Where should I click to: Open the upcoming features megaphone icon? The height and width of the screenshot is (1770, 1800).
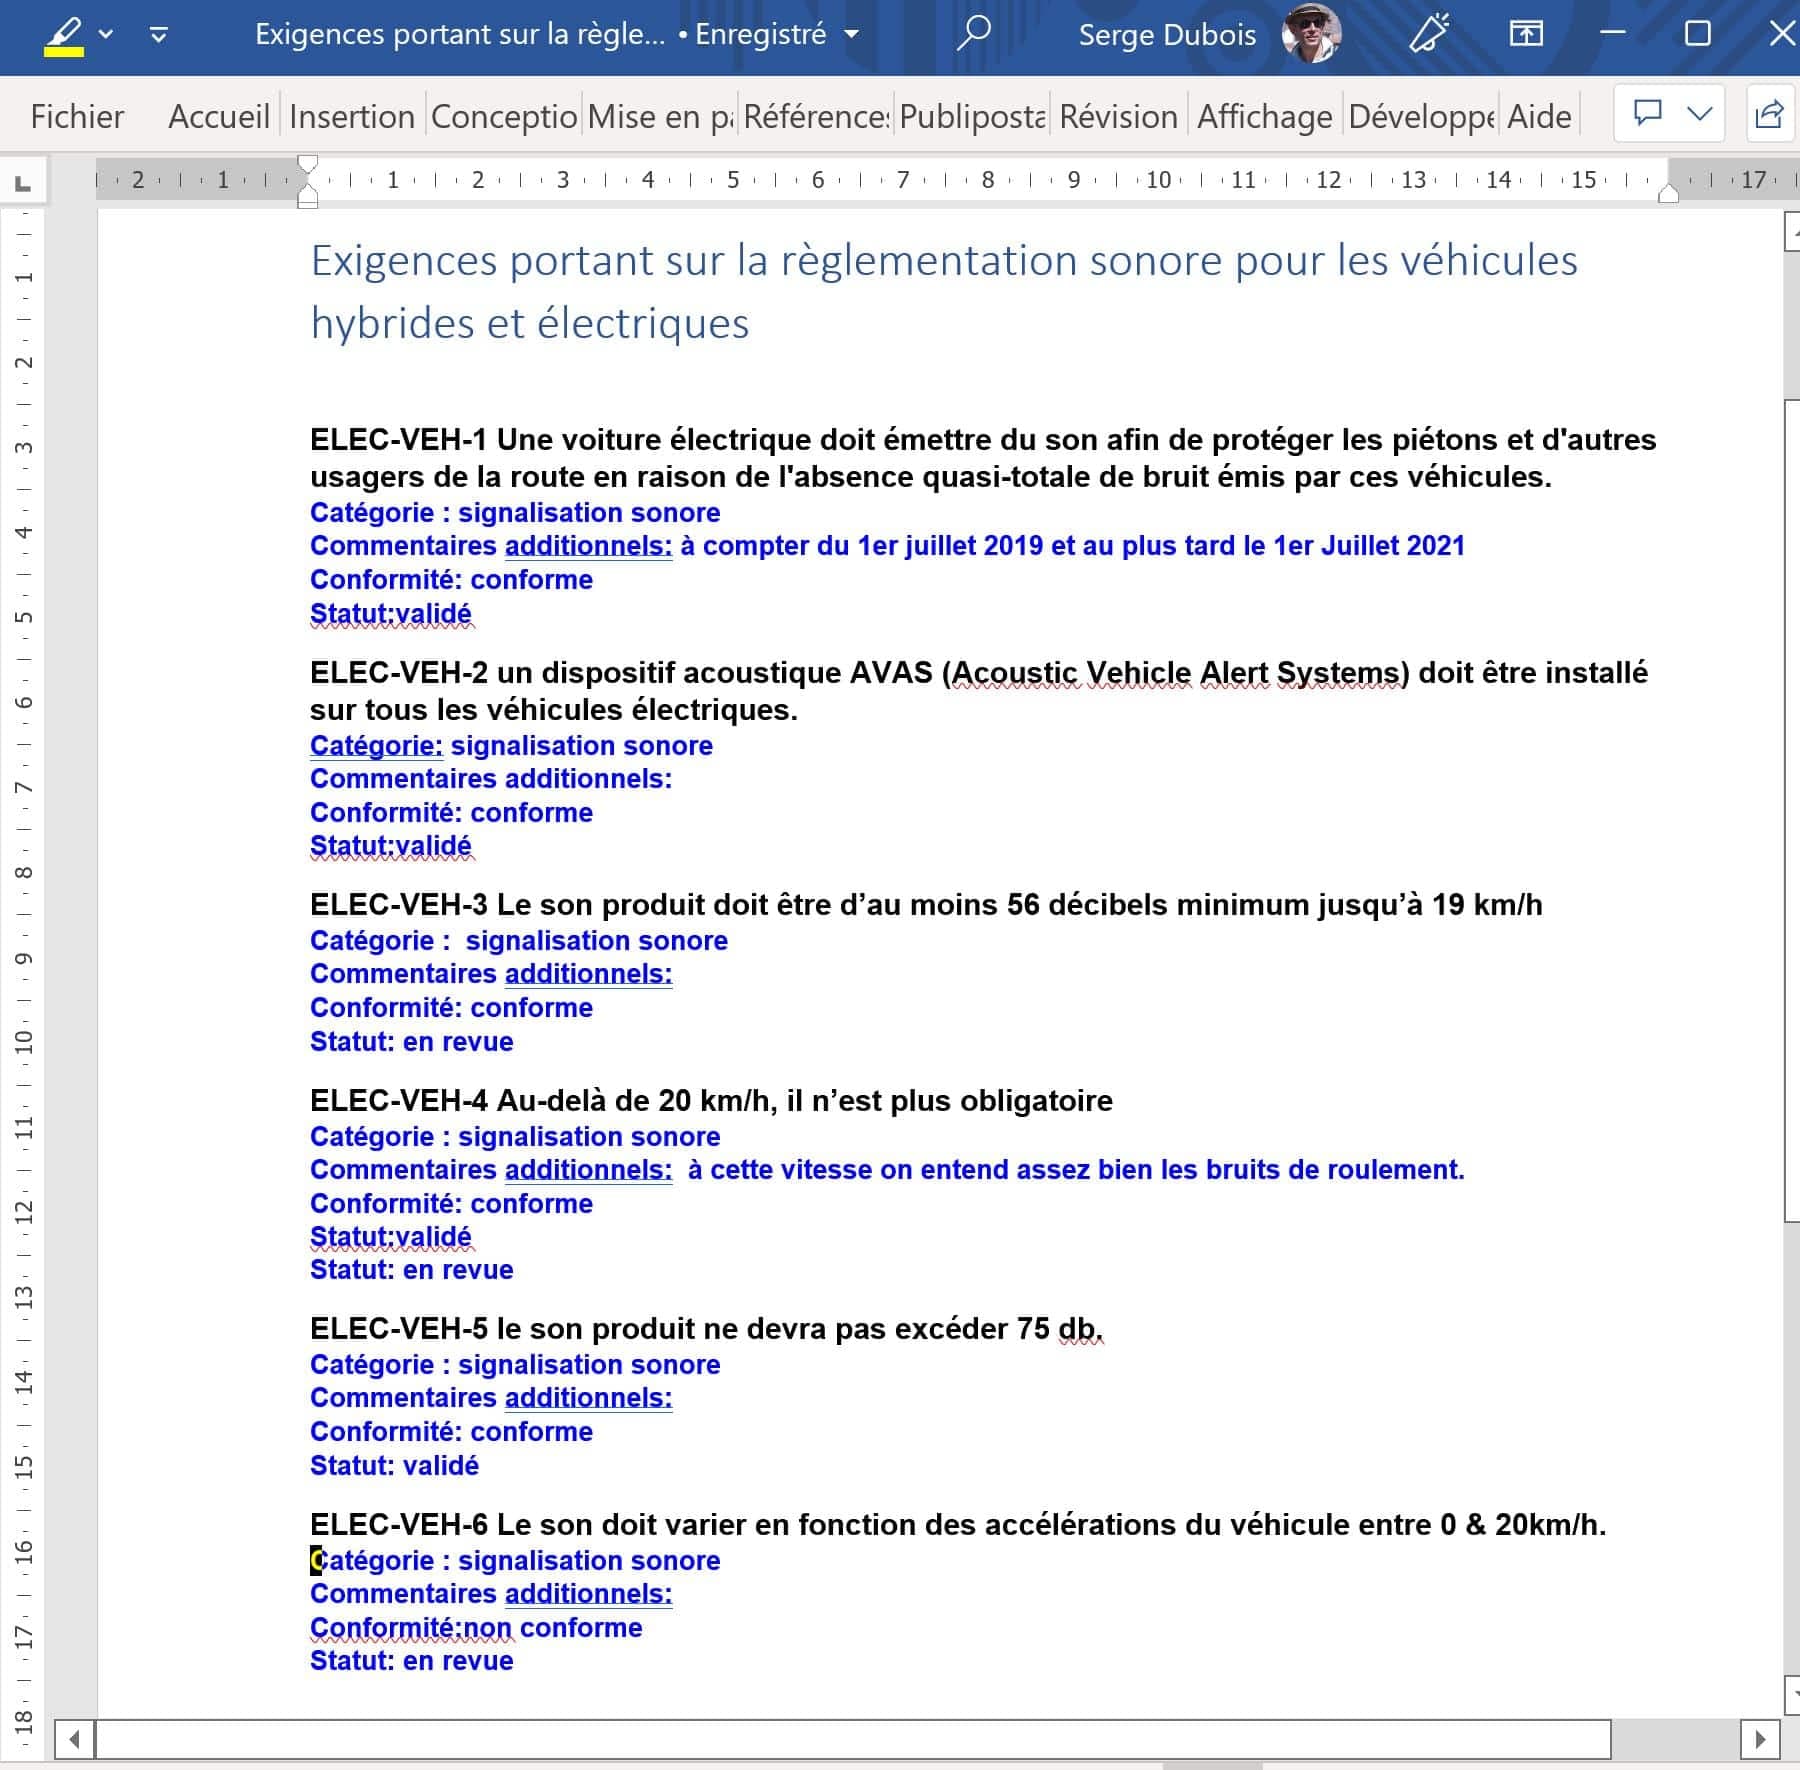[x=1429, y=34]
